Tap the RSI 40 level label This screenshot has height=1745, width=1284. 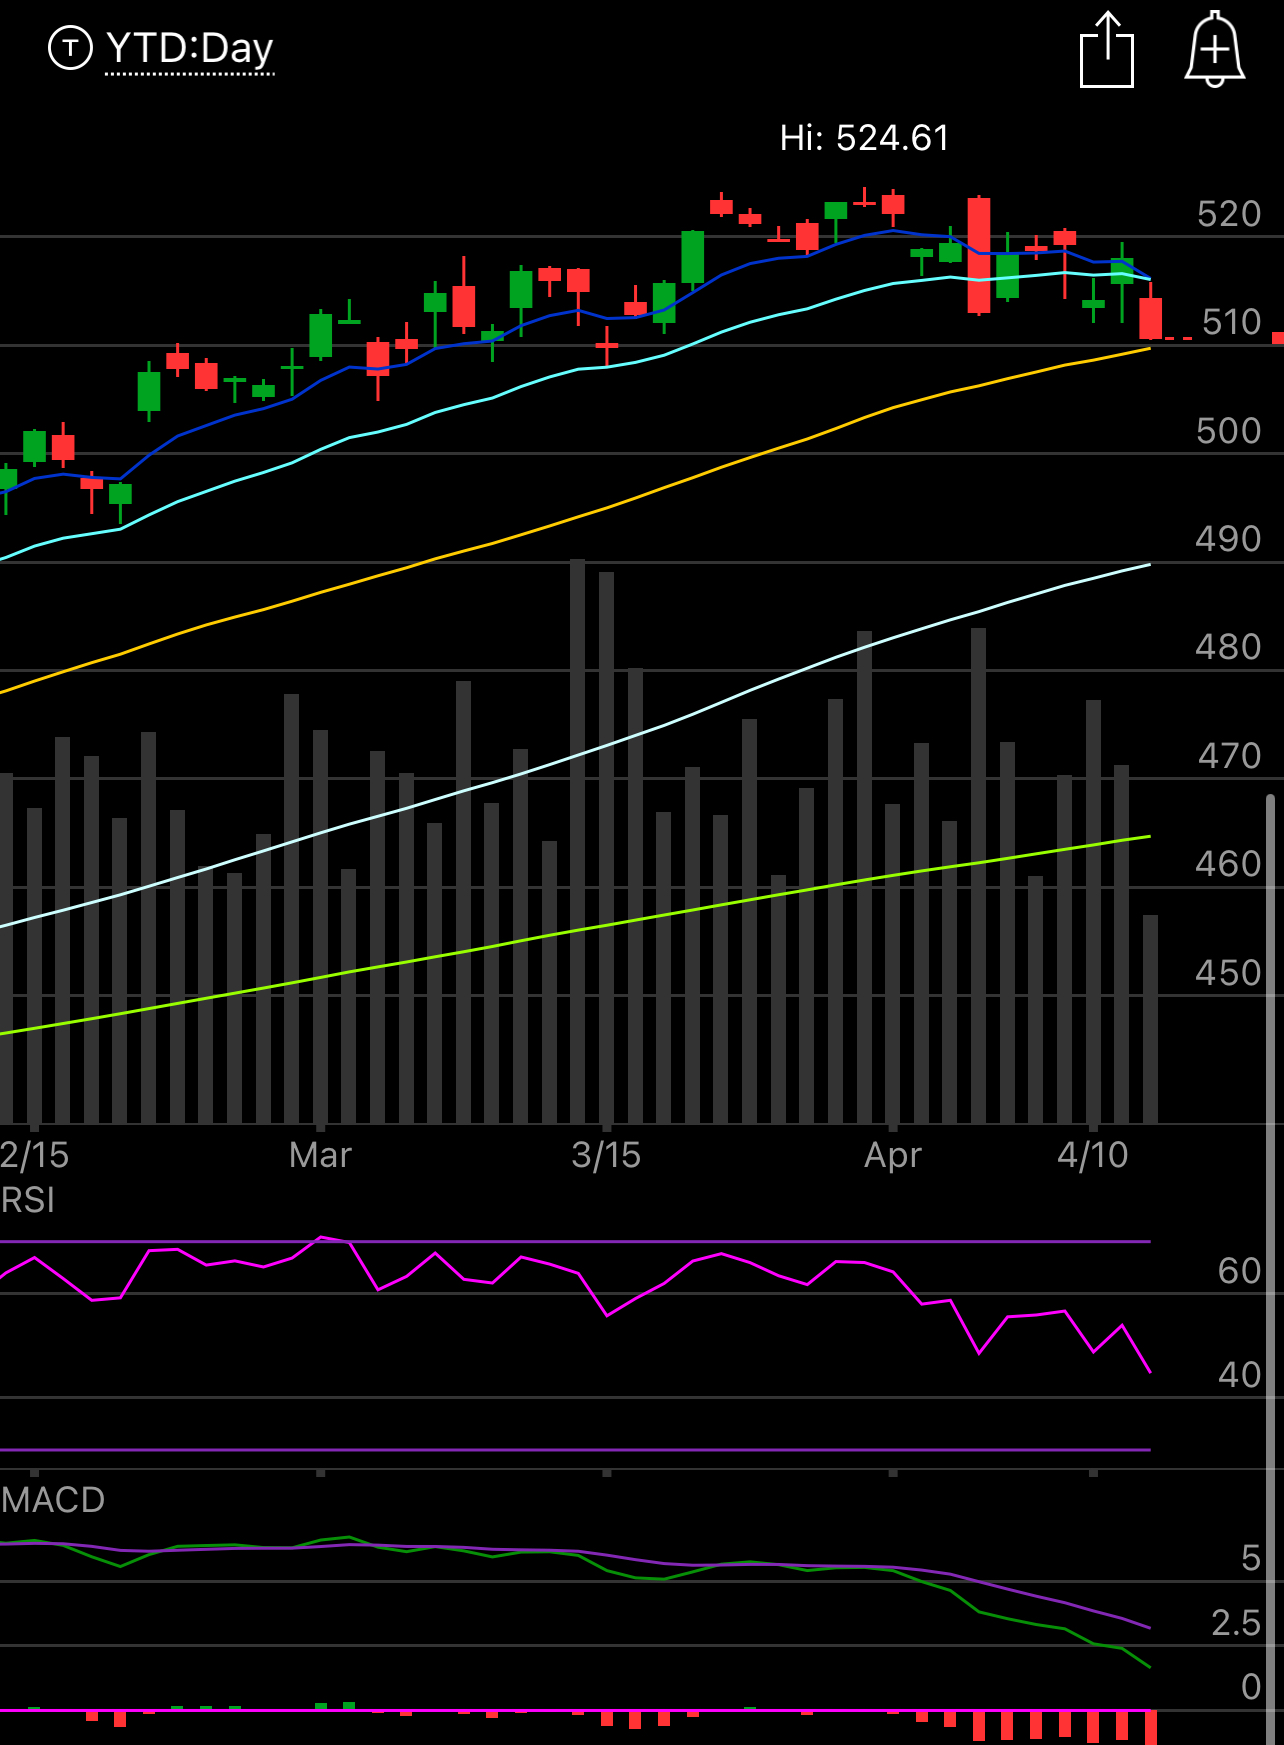coord(1240,1375)
